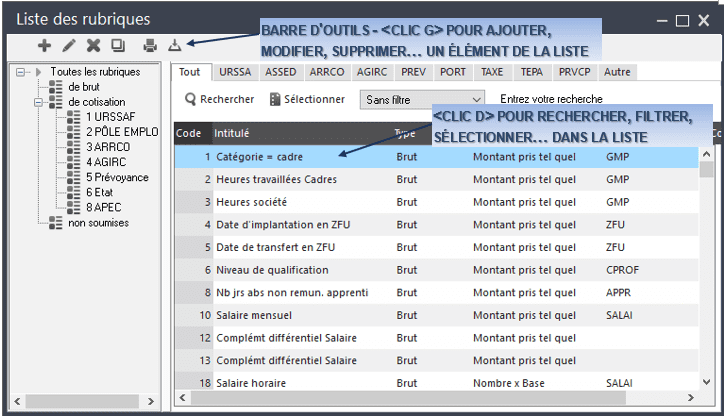Select the 'Salaire mensuel' row
Screen dimensions: 724x416
click(x=263, y=315)
